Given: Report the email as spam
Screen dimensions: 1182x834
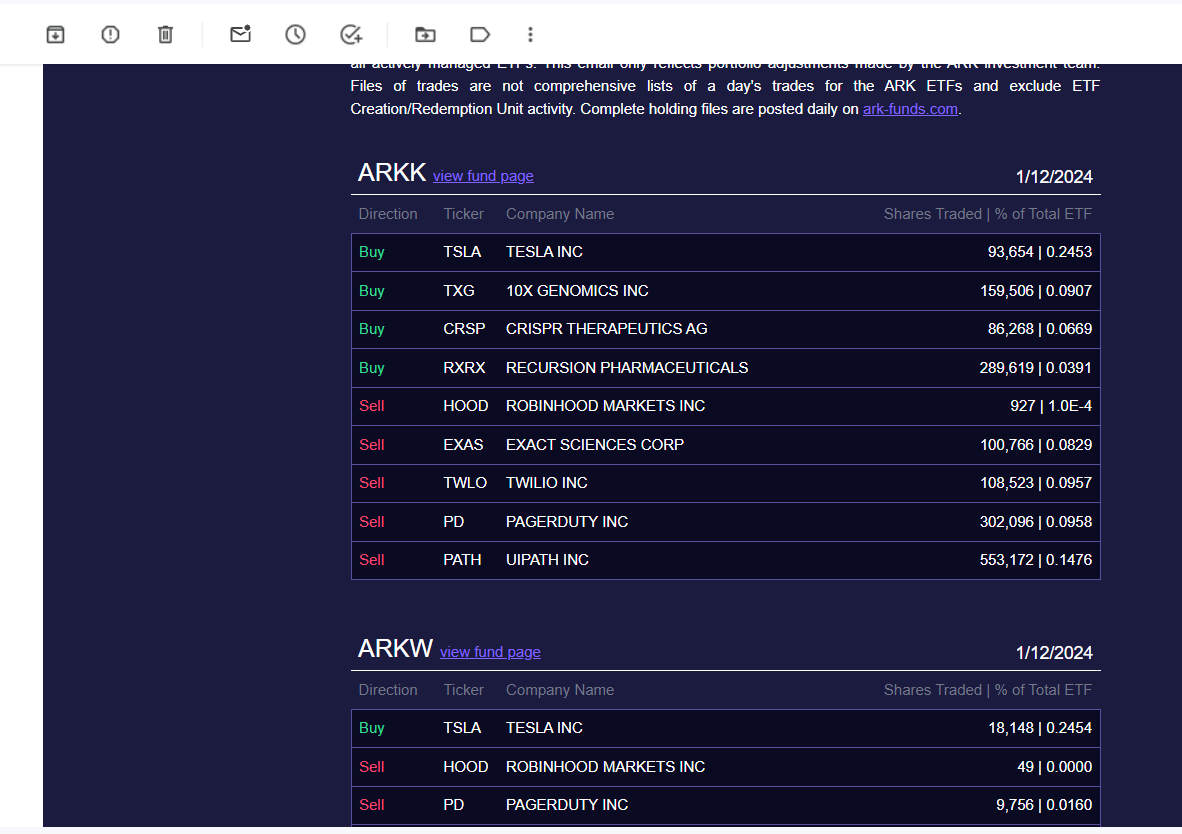Looking at the screenshot, I should (110, 34).
